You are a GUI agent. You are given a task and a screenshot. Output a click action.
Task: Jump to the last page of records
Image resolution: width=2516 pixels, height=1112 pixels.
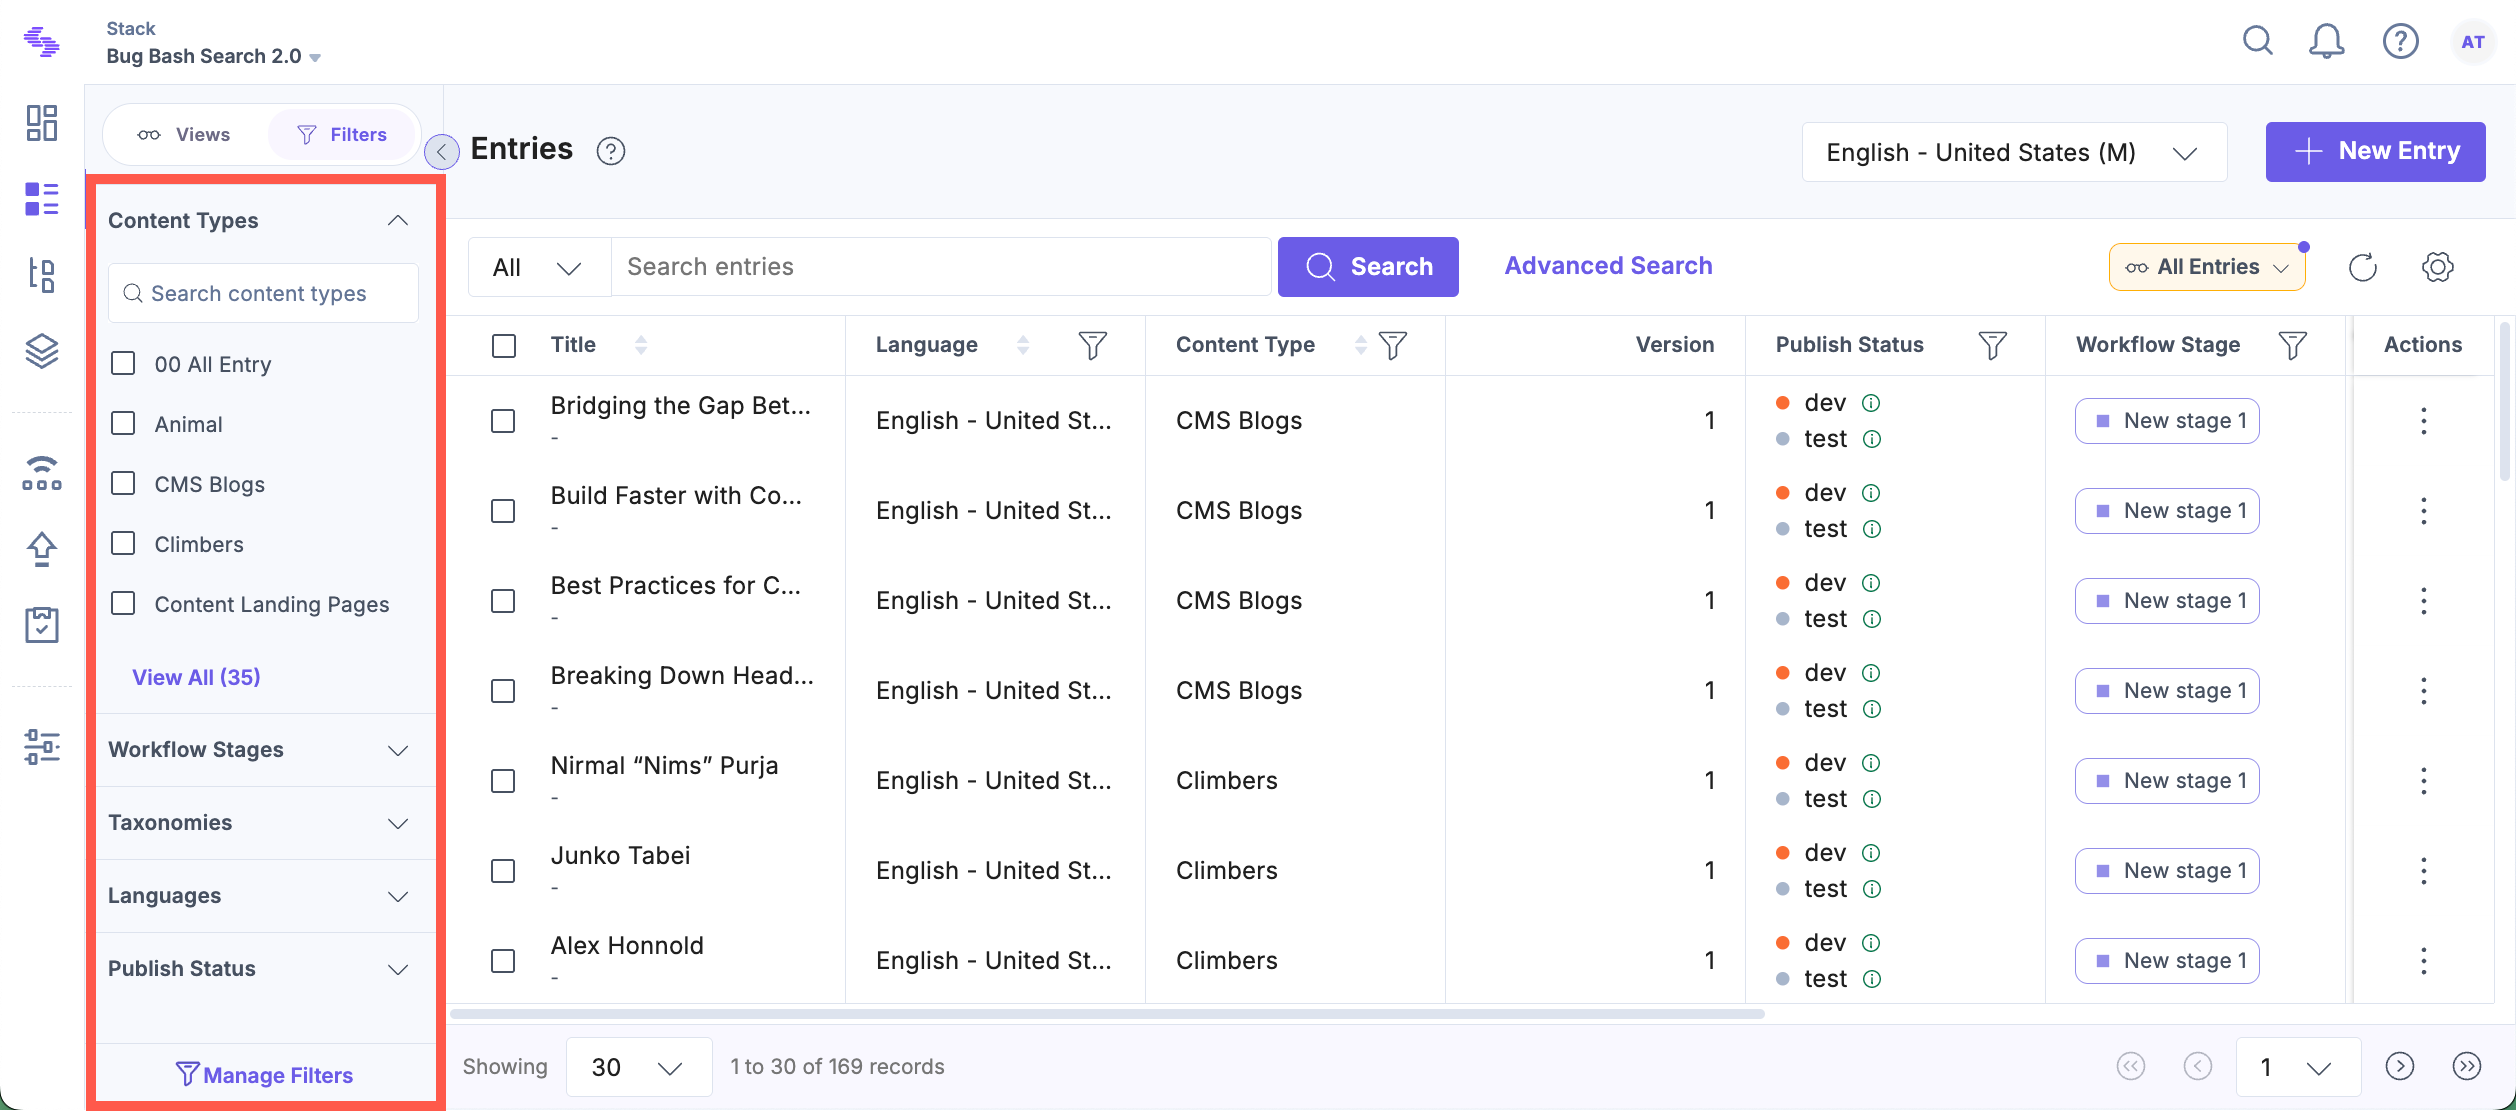click(x=2467, y=1067)
